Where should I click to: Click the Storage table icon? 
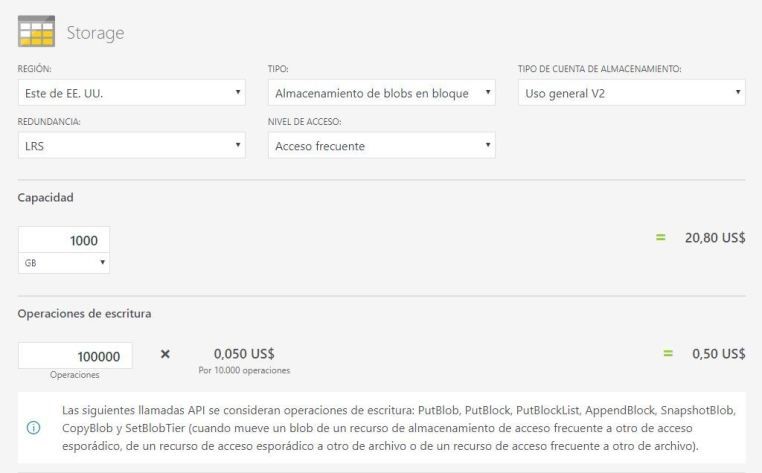tap(38, 32)
